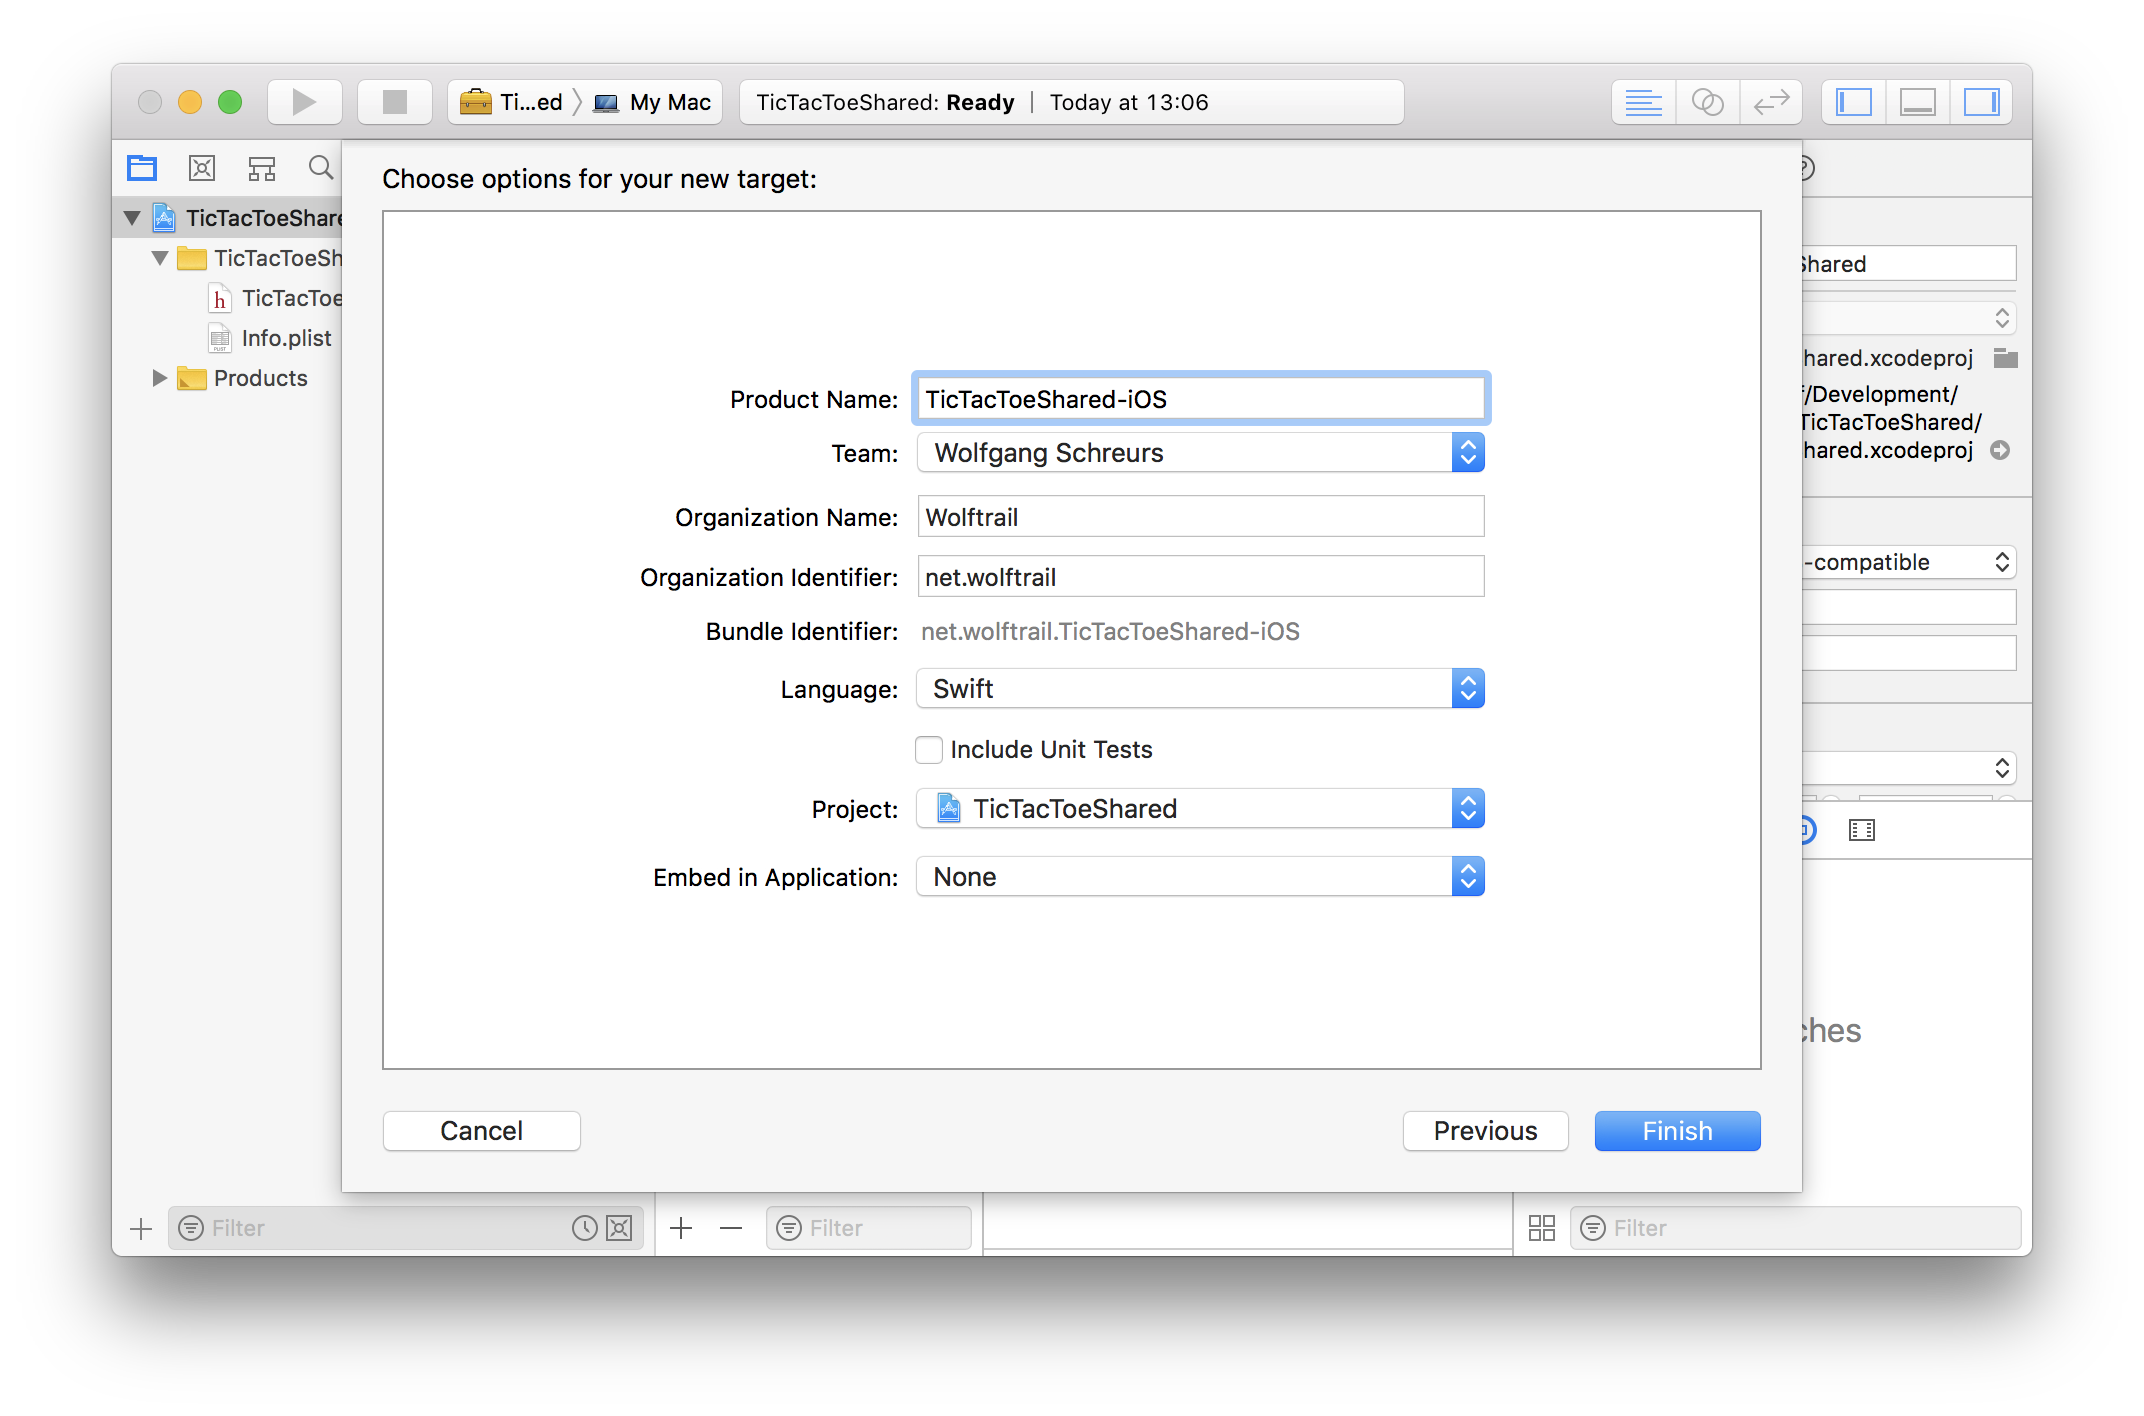Screen dimensions: 2144x1416
Task: Open the Embed in Application dropdown
Action: coord(1200,877)
